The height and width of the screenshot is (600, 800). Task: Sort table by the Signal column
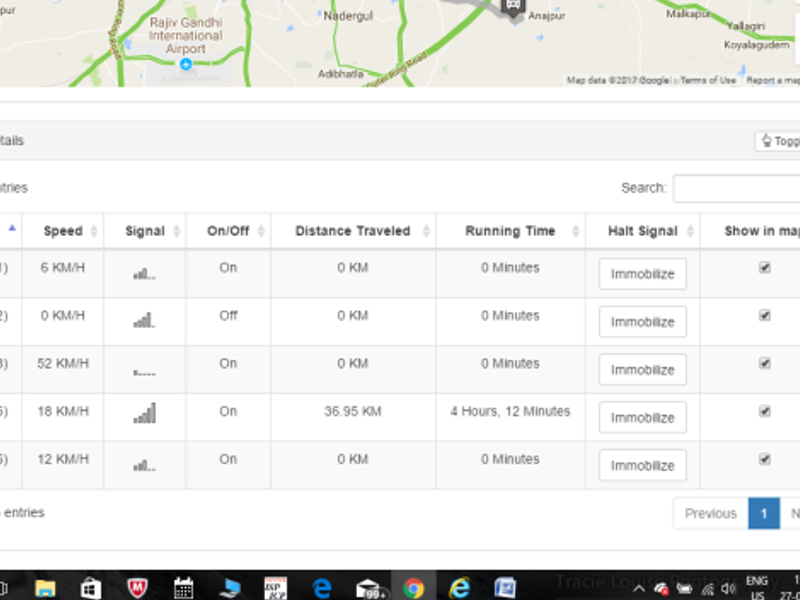click(x=145, y=231)
